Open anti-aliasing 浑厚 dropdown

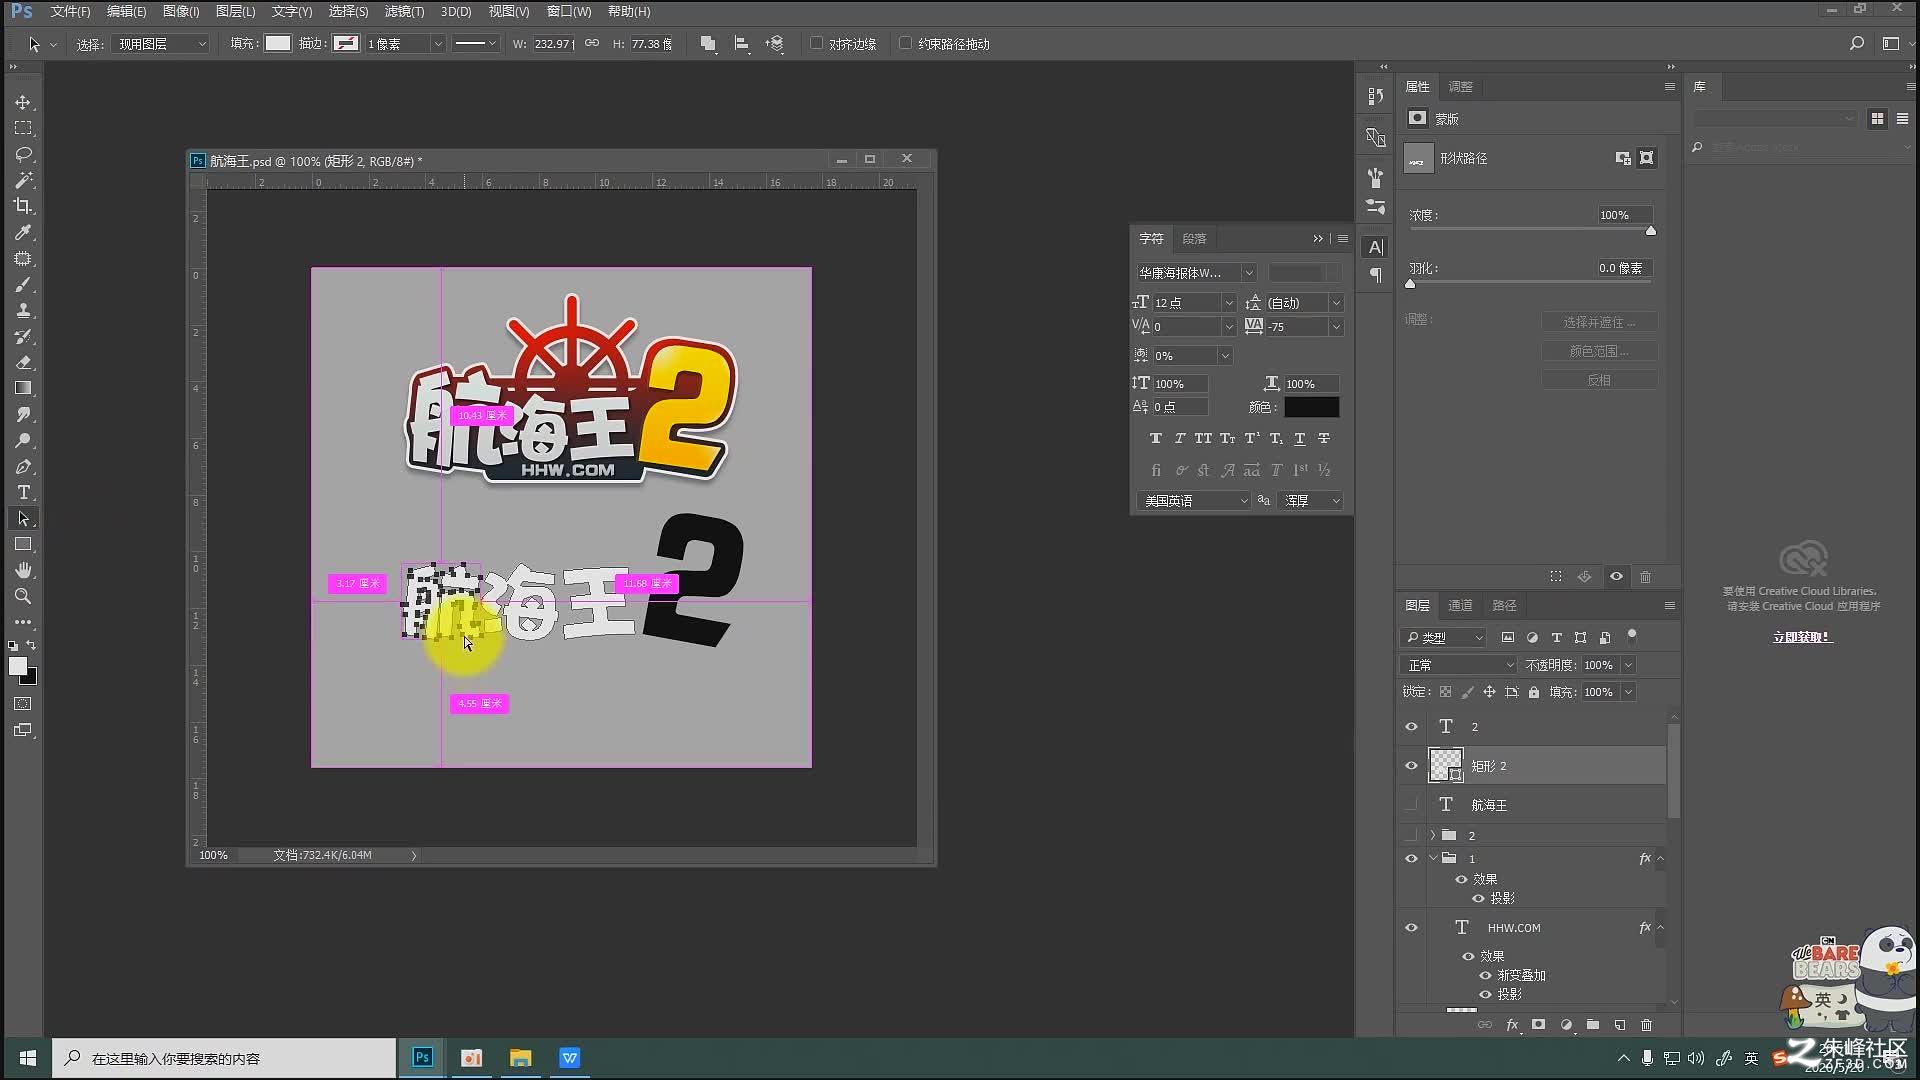pyautogui.click(x=1311, y=501)
